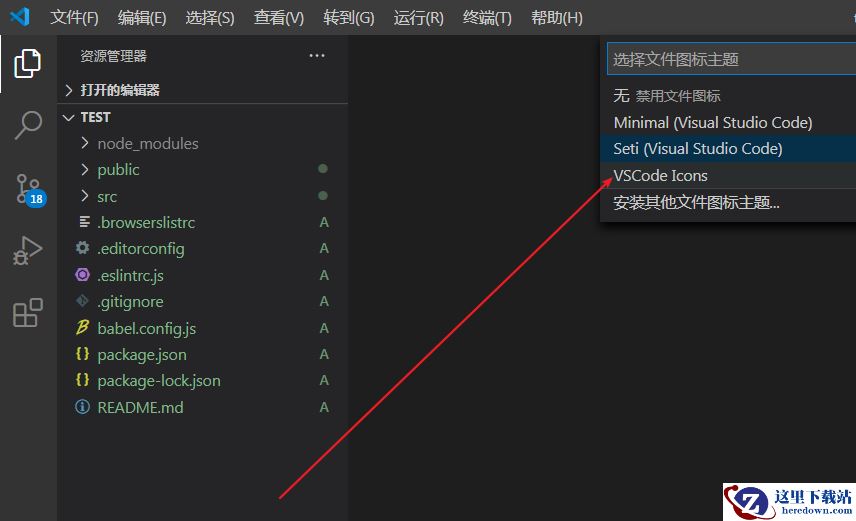Click the .browserslistrc file icon
This screenshot has width=856, height=521.
(84, 222)
